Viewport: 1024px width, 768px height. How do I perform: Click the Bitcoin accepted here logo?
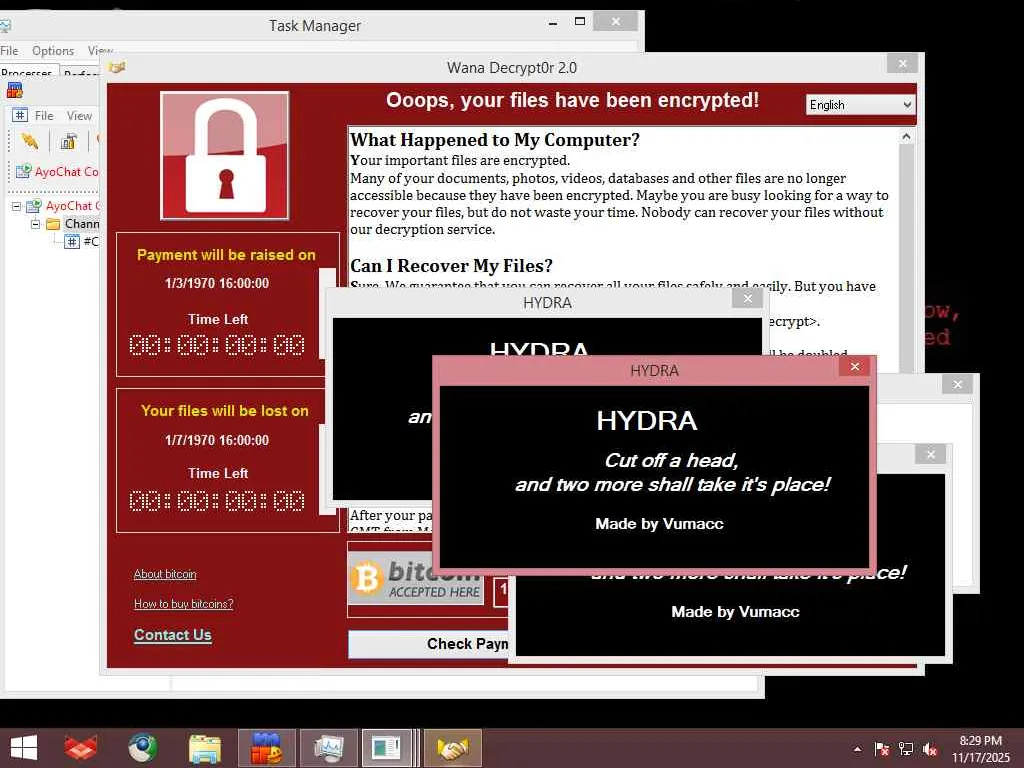pyautogui.click(x=416, y=579)
